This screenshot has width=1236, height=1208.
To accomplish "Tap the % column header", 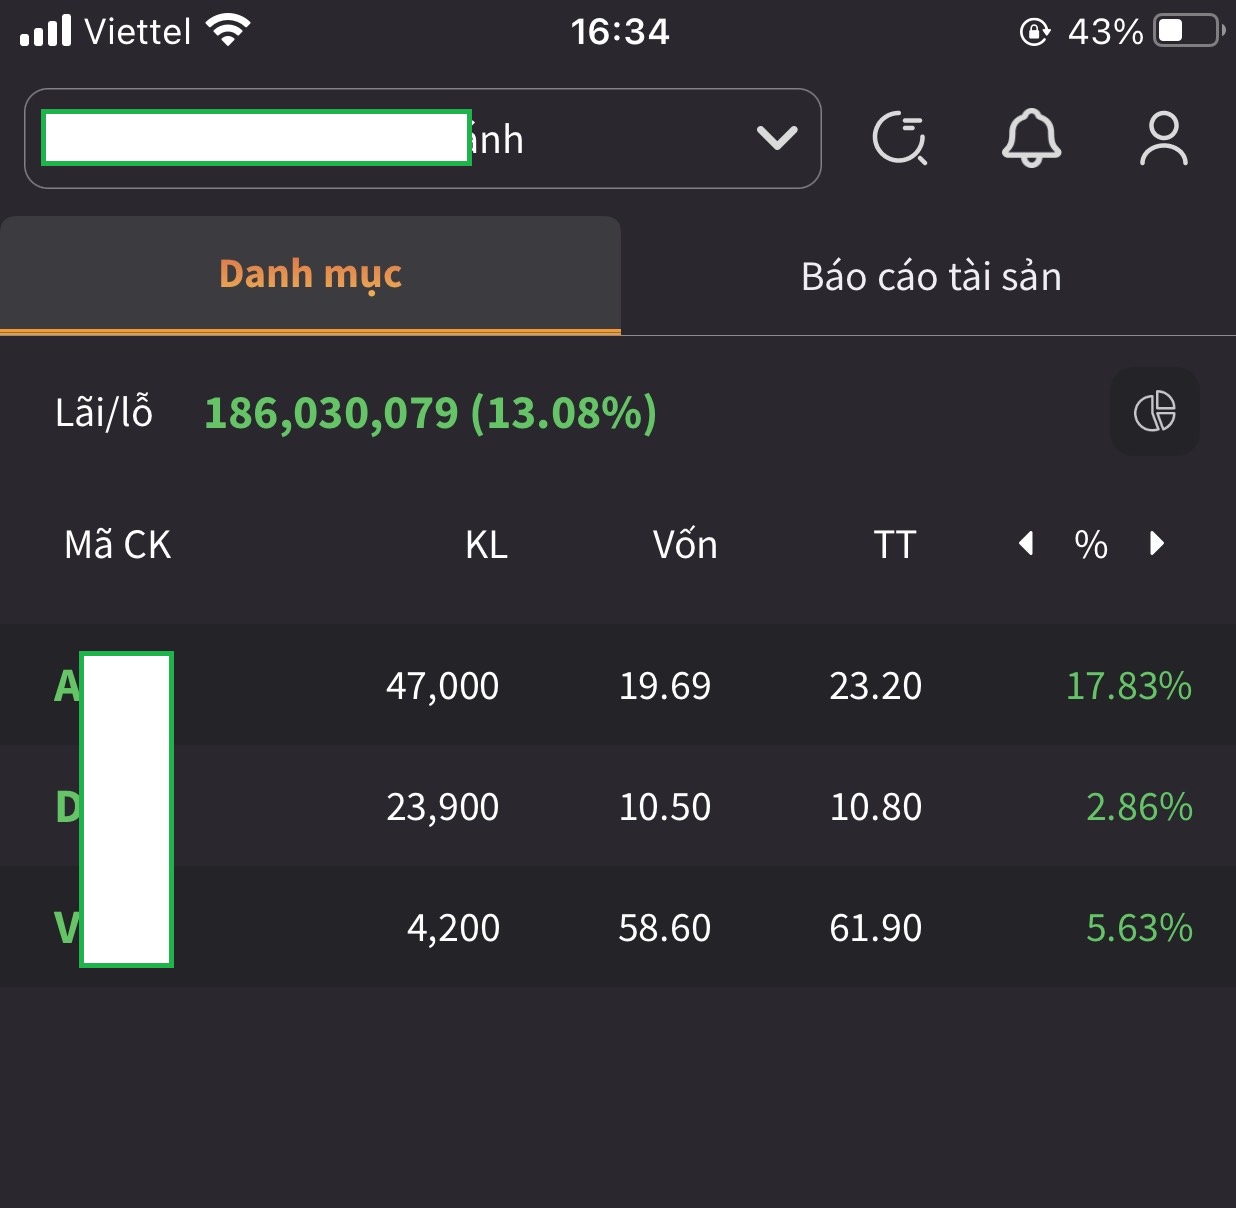I will pos(1091,545).
